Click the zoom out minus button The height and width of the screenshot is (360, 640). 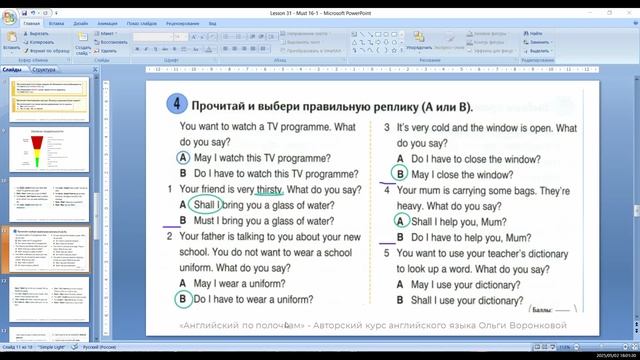577,347
